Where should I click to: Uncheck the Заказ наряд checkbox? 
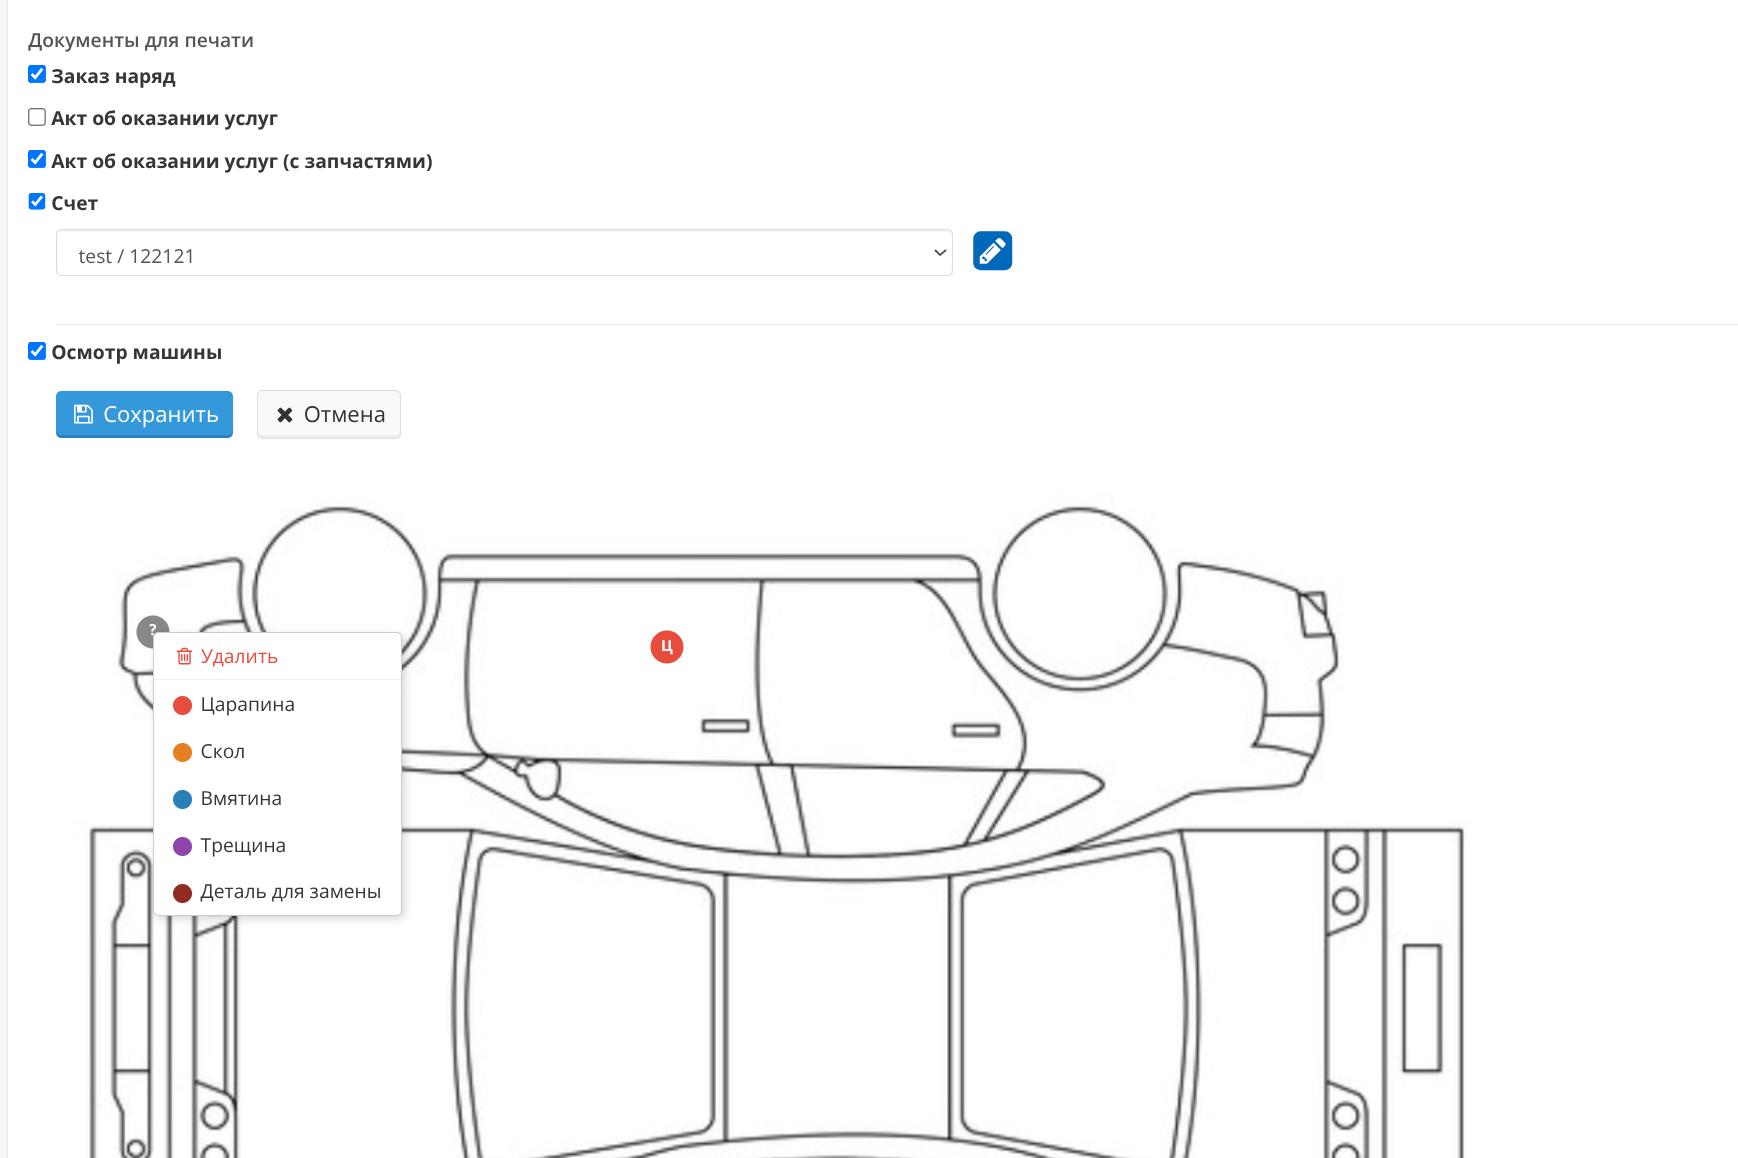(37, 75)
